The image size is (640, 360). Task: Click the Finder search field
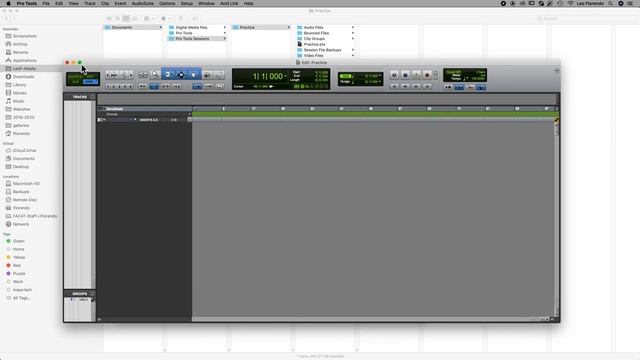tap(586, 18)
